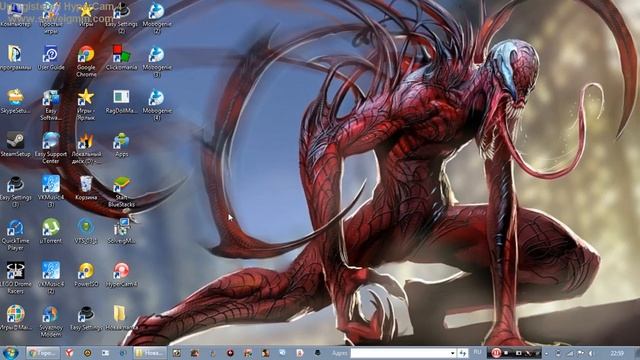The width and height of the screenshot is (640, 360).
Task: Open the Apps android shortcut
Action: (121, 144)
